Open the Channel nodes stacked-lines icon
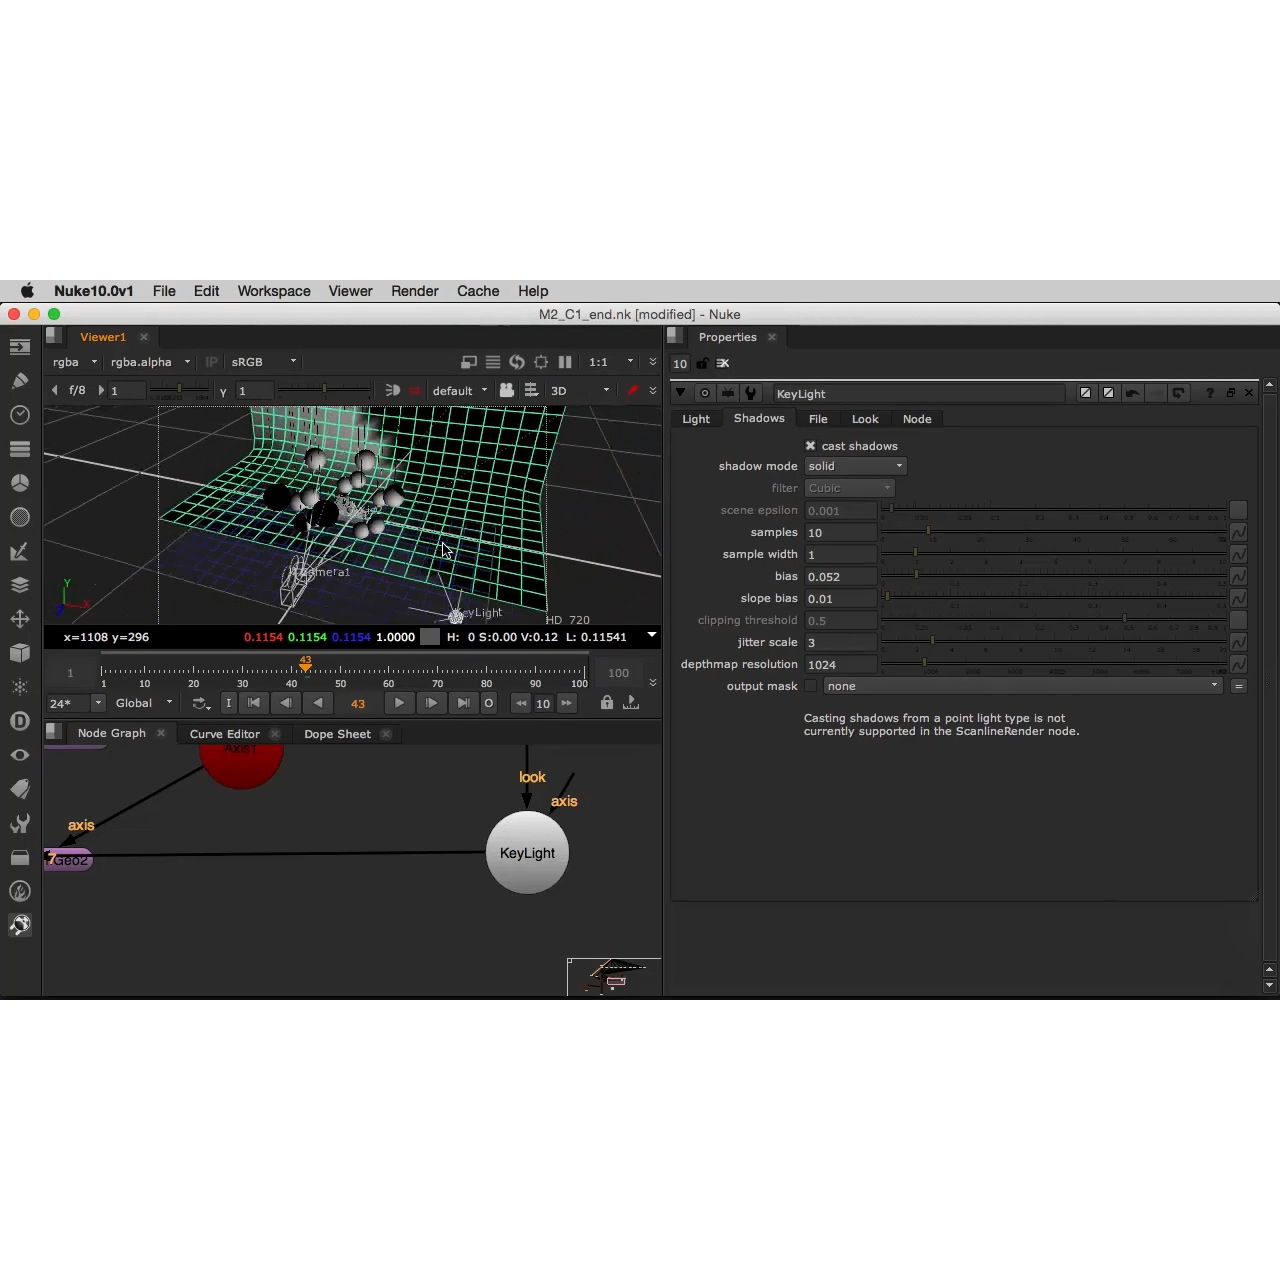The image size is (1280, 1280). coord(20,449)
